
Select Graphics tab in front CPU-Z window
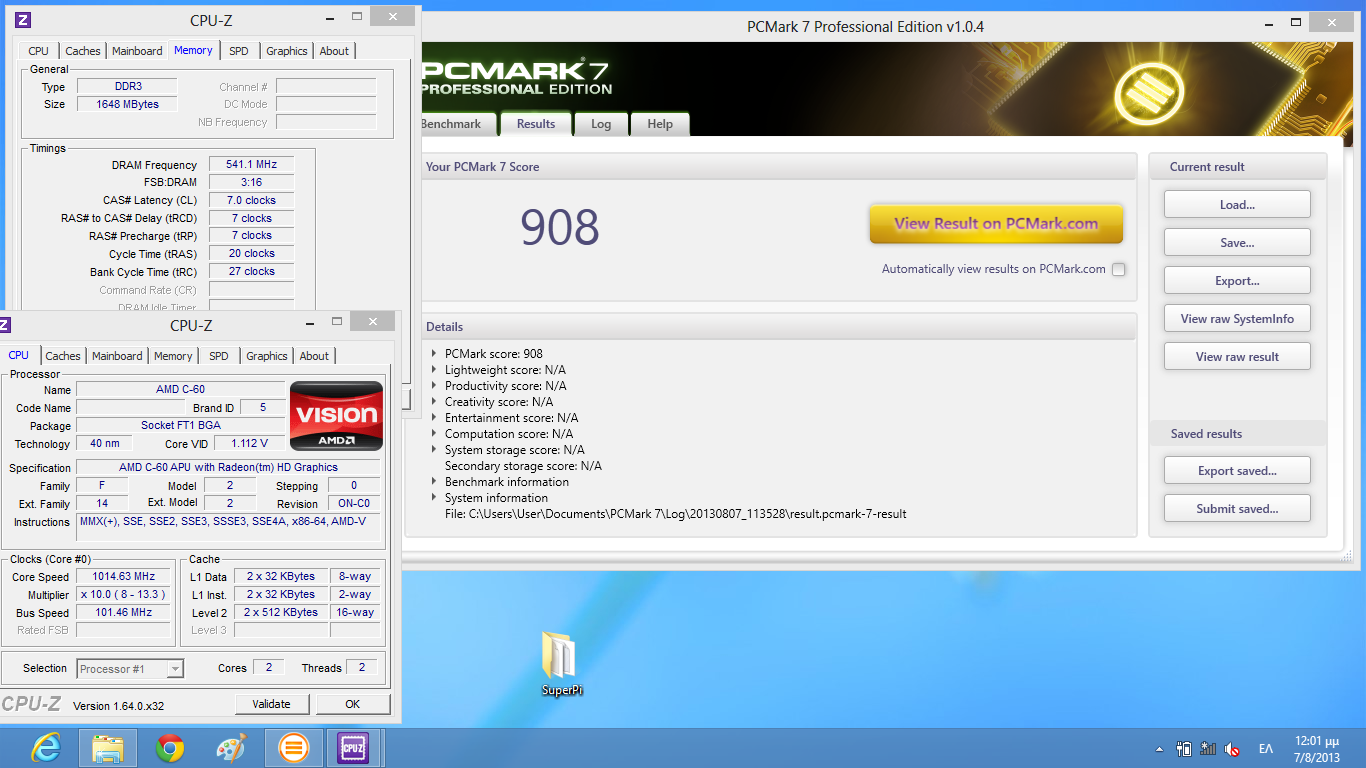[267, 356]
